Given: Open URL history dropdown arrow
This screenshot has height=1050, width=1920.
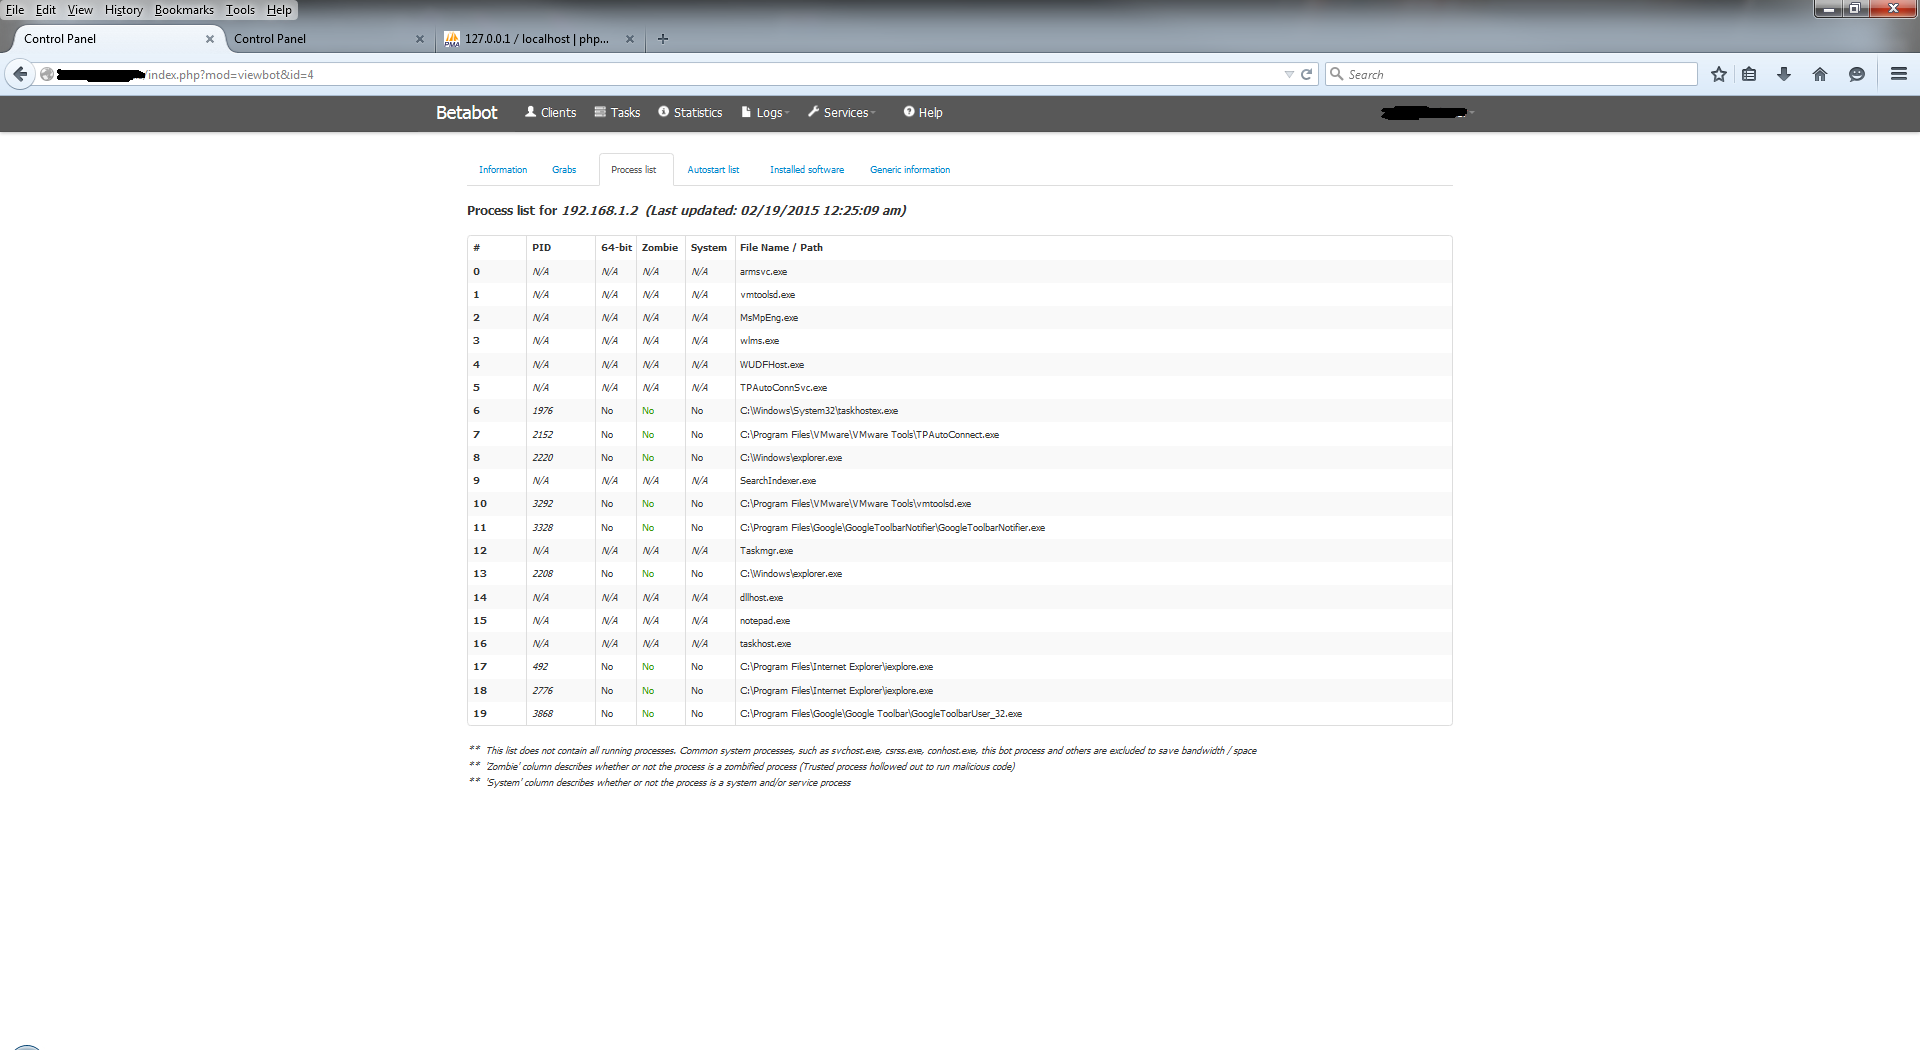Looking at the screenshot, I should pyautogui.click(x=1288, y=74).
